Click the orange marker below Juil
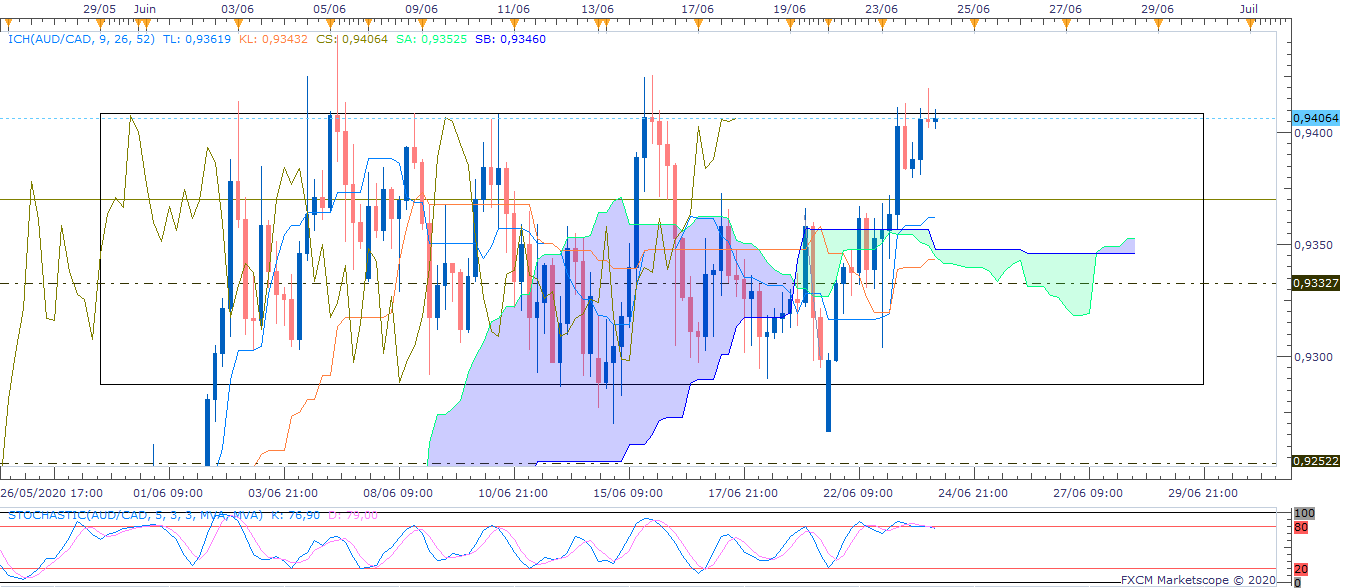This screenshot has height=588, width=1349. pos(1249,21)
